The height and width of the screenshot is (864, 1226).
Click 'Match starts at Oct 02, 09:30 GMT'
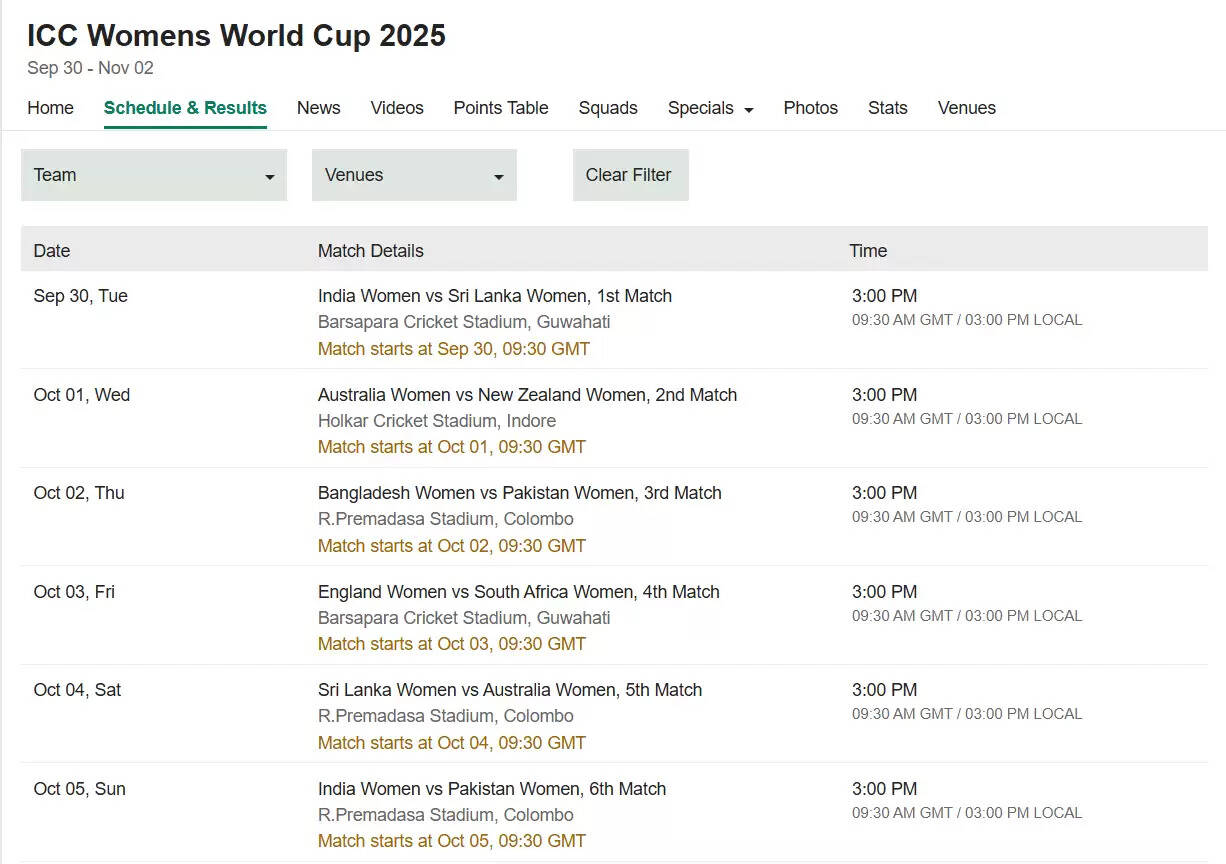click(452, 546)
